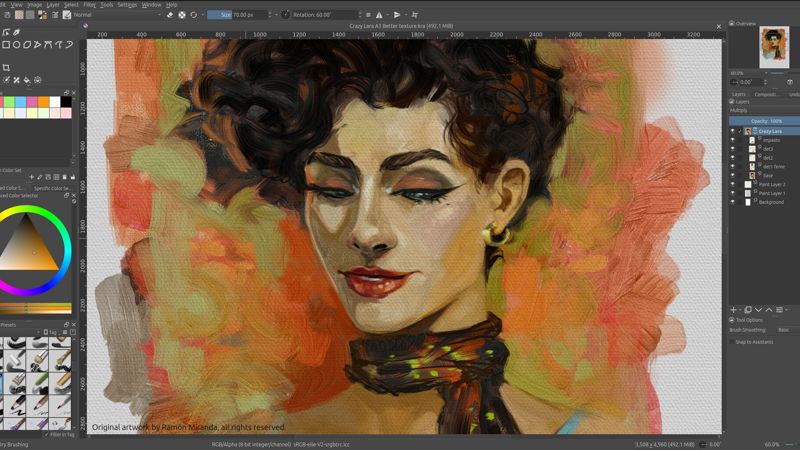
Task: Open the Overview zoom percentage dropdown
Action: 749,73
